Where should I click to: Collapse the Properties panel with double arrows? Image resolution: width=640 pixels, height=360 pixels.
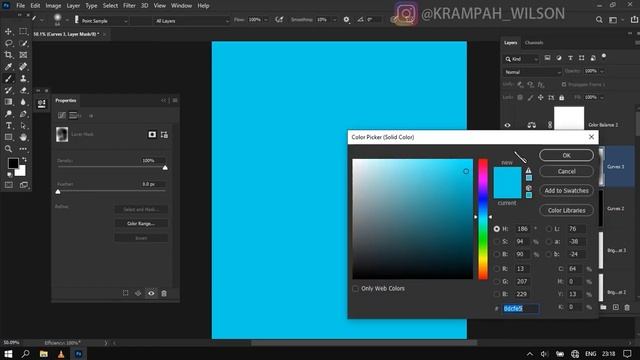point(164,100)
